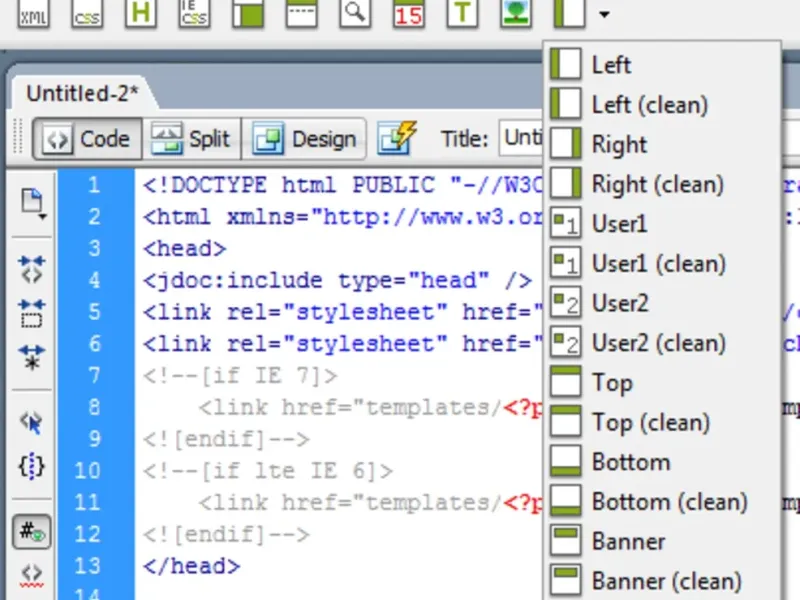
Task: Click the DOCTYPE declaration on line 1
Action: tap(342, 185)
